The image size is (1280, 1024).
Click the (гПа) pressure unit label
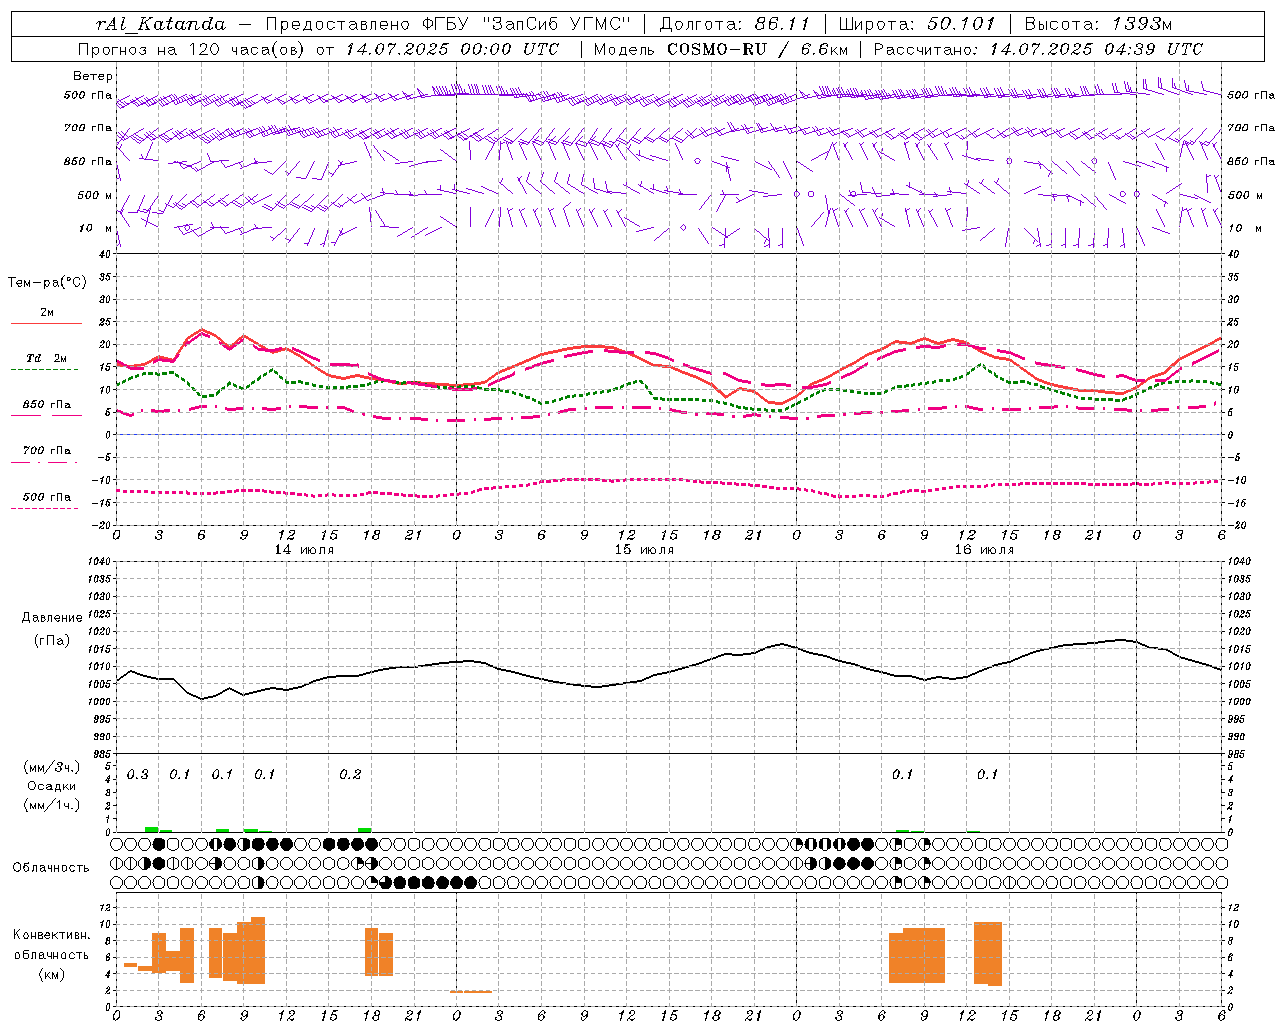[52, 641]
